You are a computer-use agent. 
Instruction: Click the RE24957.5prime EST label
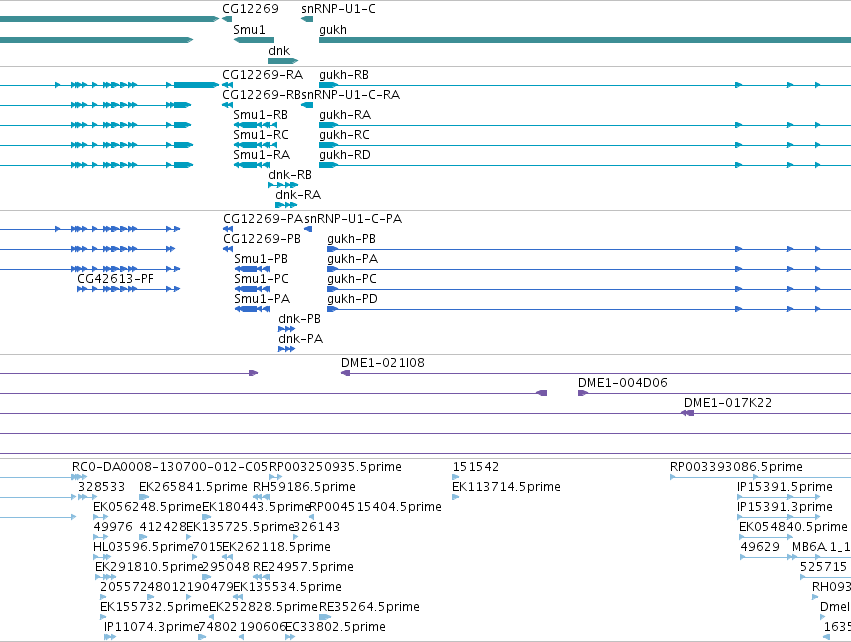pos(303,567)
